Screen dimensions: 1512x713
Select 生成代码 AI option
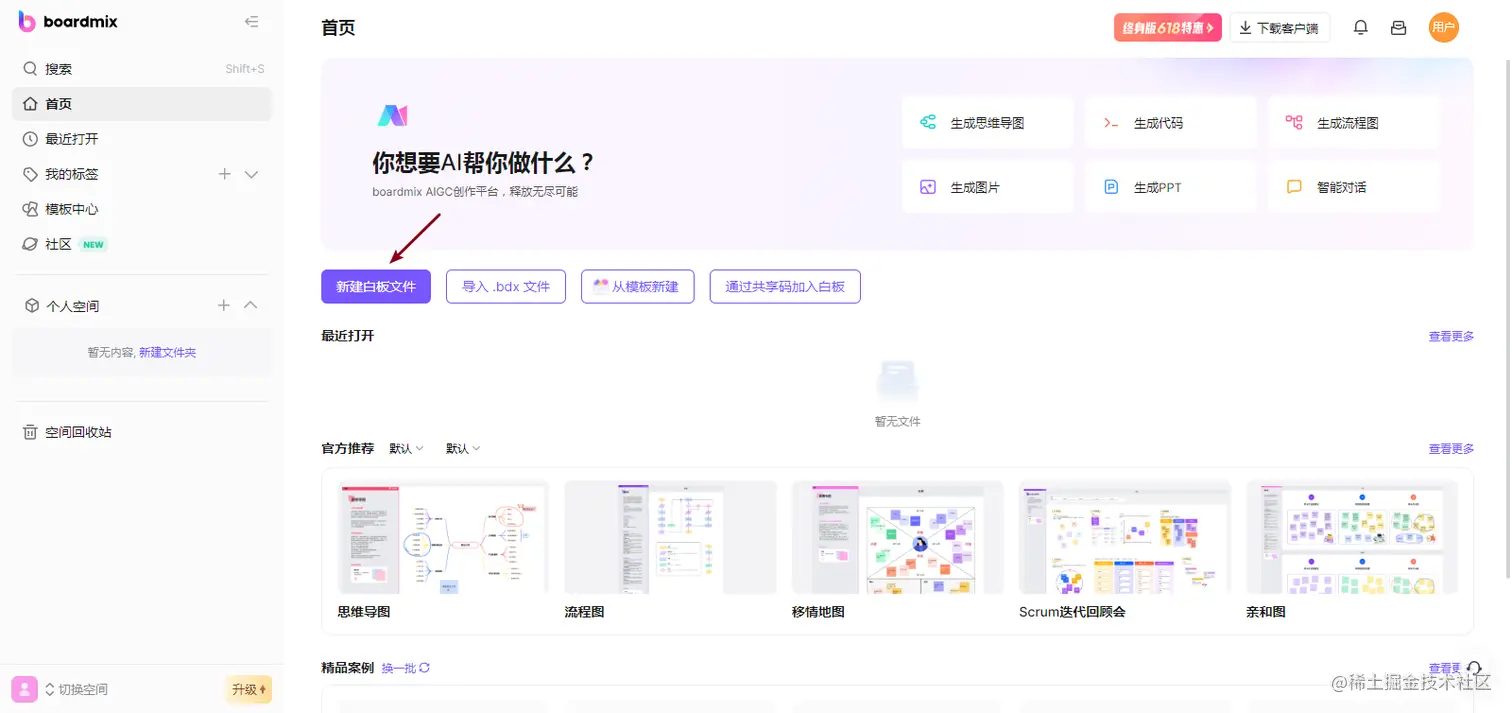tap(1171, 123)
